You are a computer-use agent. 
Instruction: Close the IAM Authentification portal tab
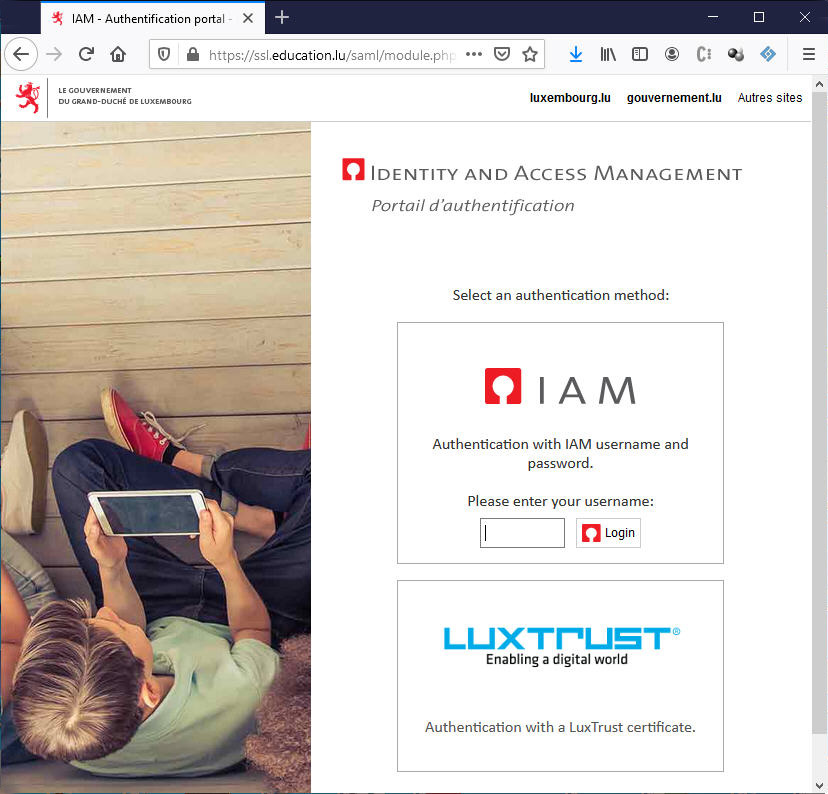tap(248, 18)
